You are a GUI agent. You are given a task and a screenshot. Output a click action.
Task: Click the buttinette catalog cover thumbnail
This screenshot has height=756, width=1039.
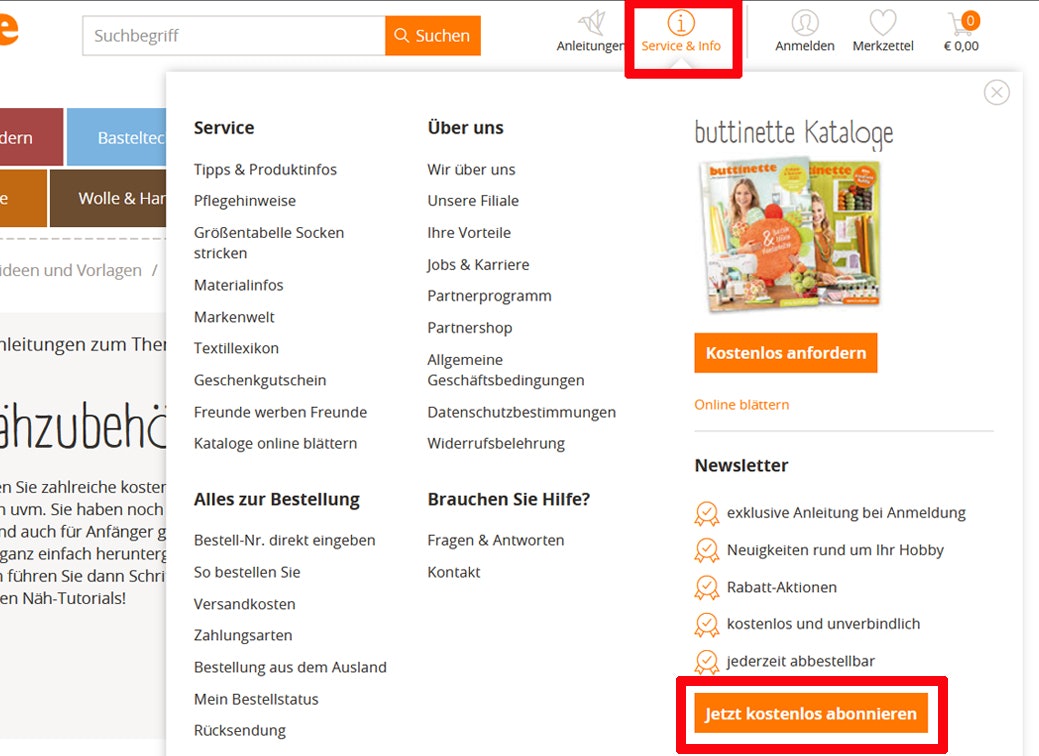[x=786, y=233]
